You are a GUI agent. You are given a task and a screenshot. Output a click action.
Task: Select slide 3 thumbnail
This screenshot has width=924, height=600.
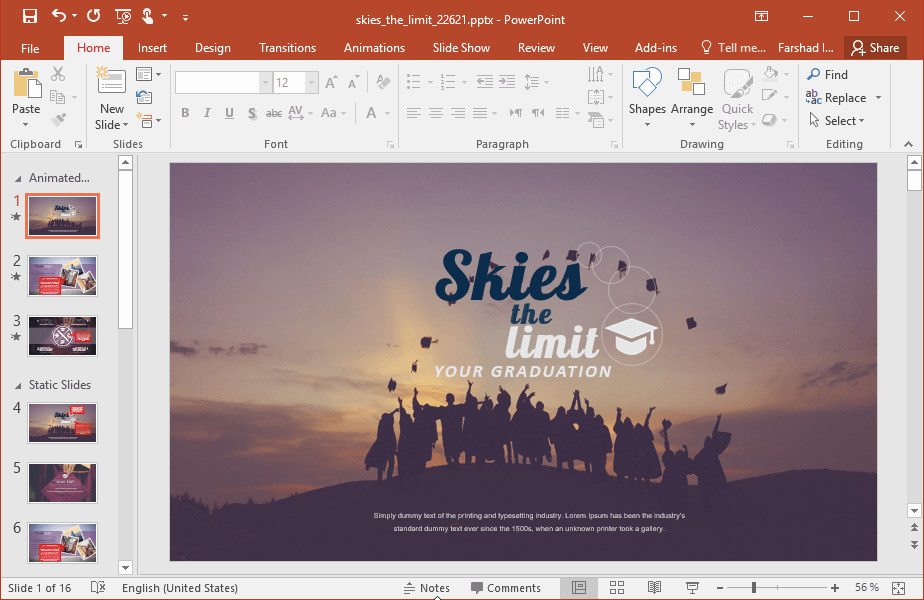click(x=62, y=336)
